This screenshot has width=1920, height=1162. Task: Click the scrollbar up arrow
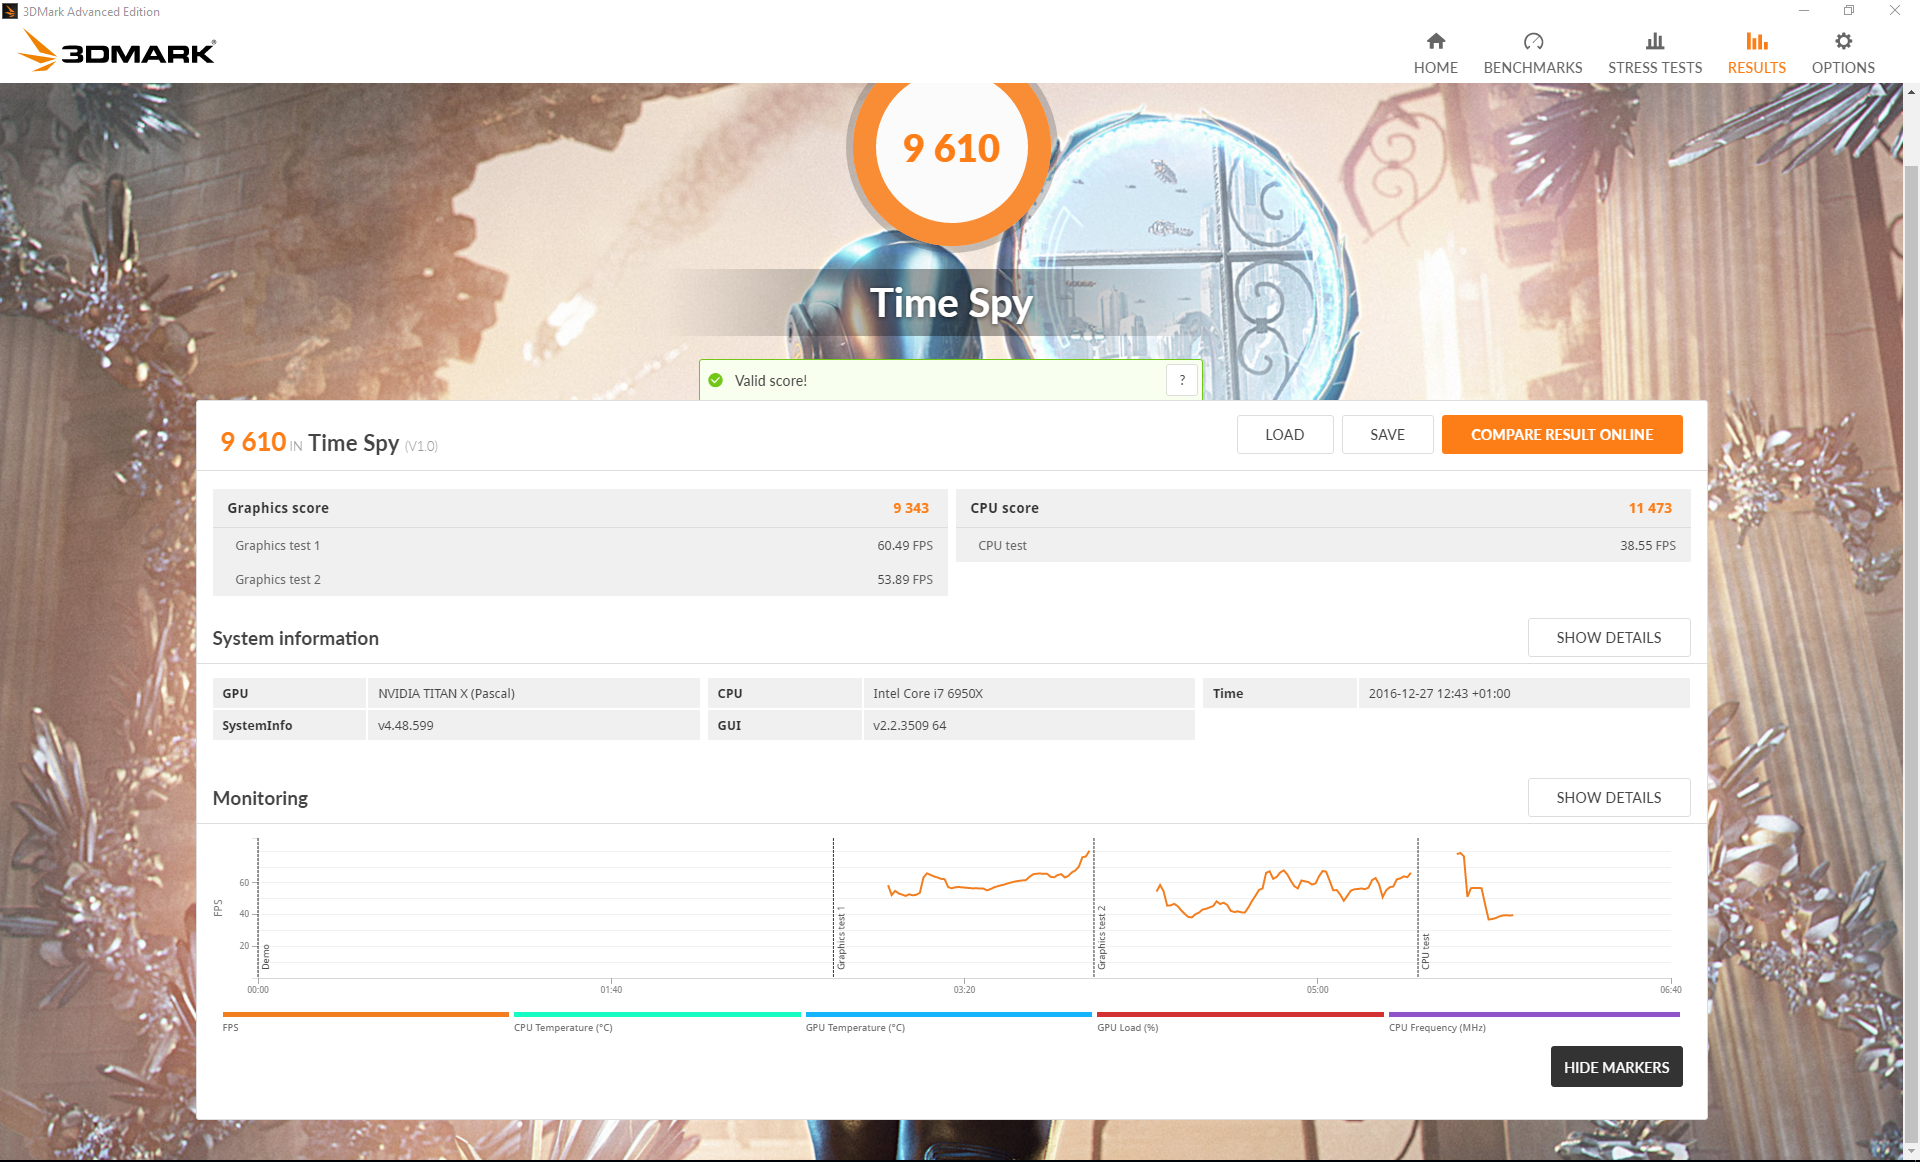1911,92
